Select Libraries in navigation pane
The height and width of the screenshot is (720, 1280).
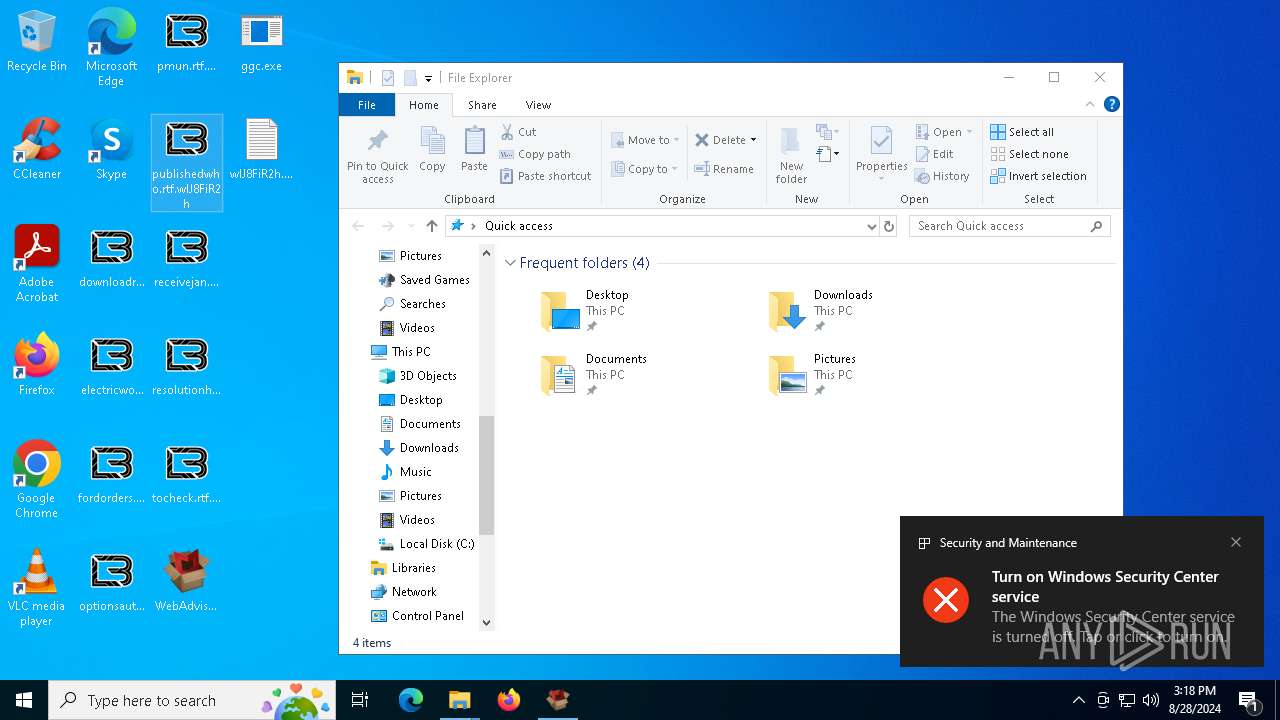pyautogui.click(x=403, y=568)
